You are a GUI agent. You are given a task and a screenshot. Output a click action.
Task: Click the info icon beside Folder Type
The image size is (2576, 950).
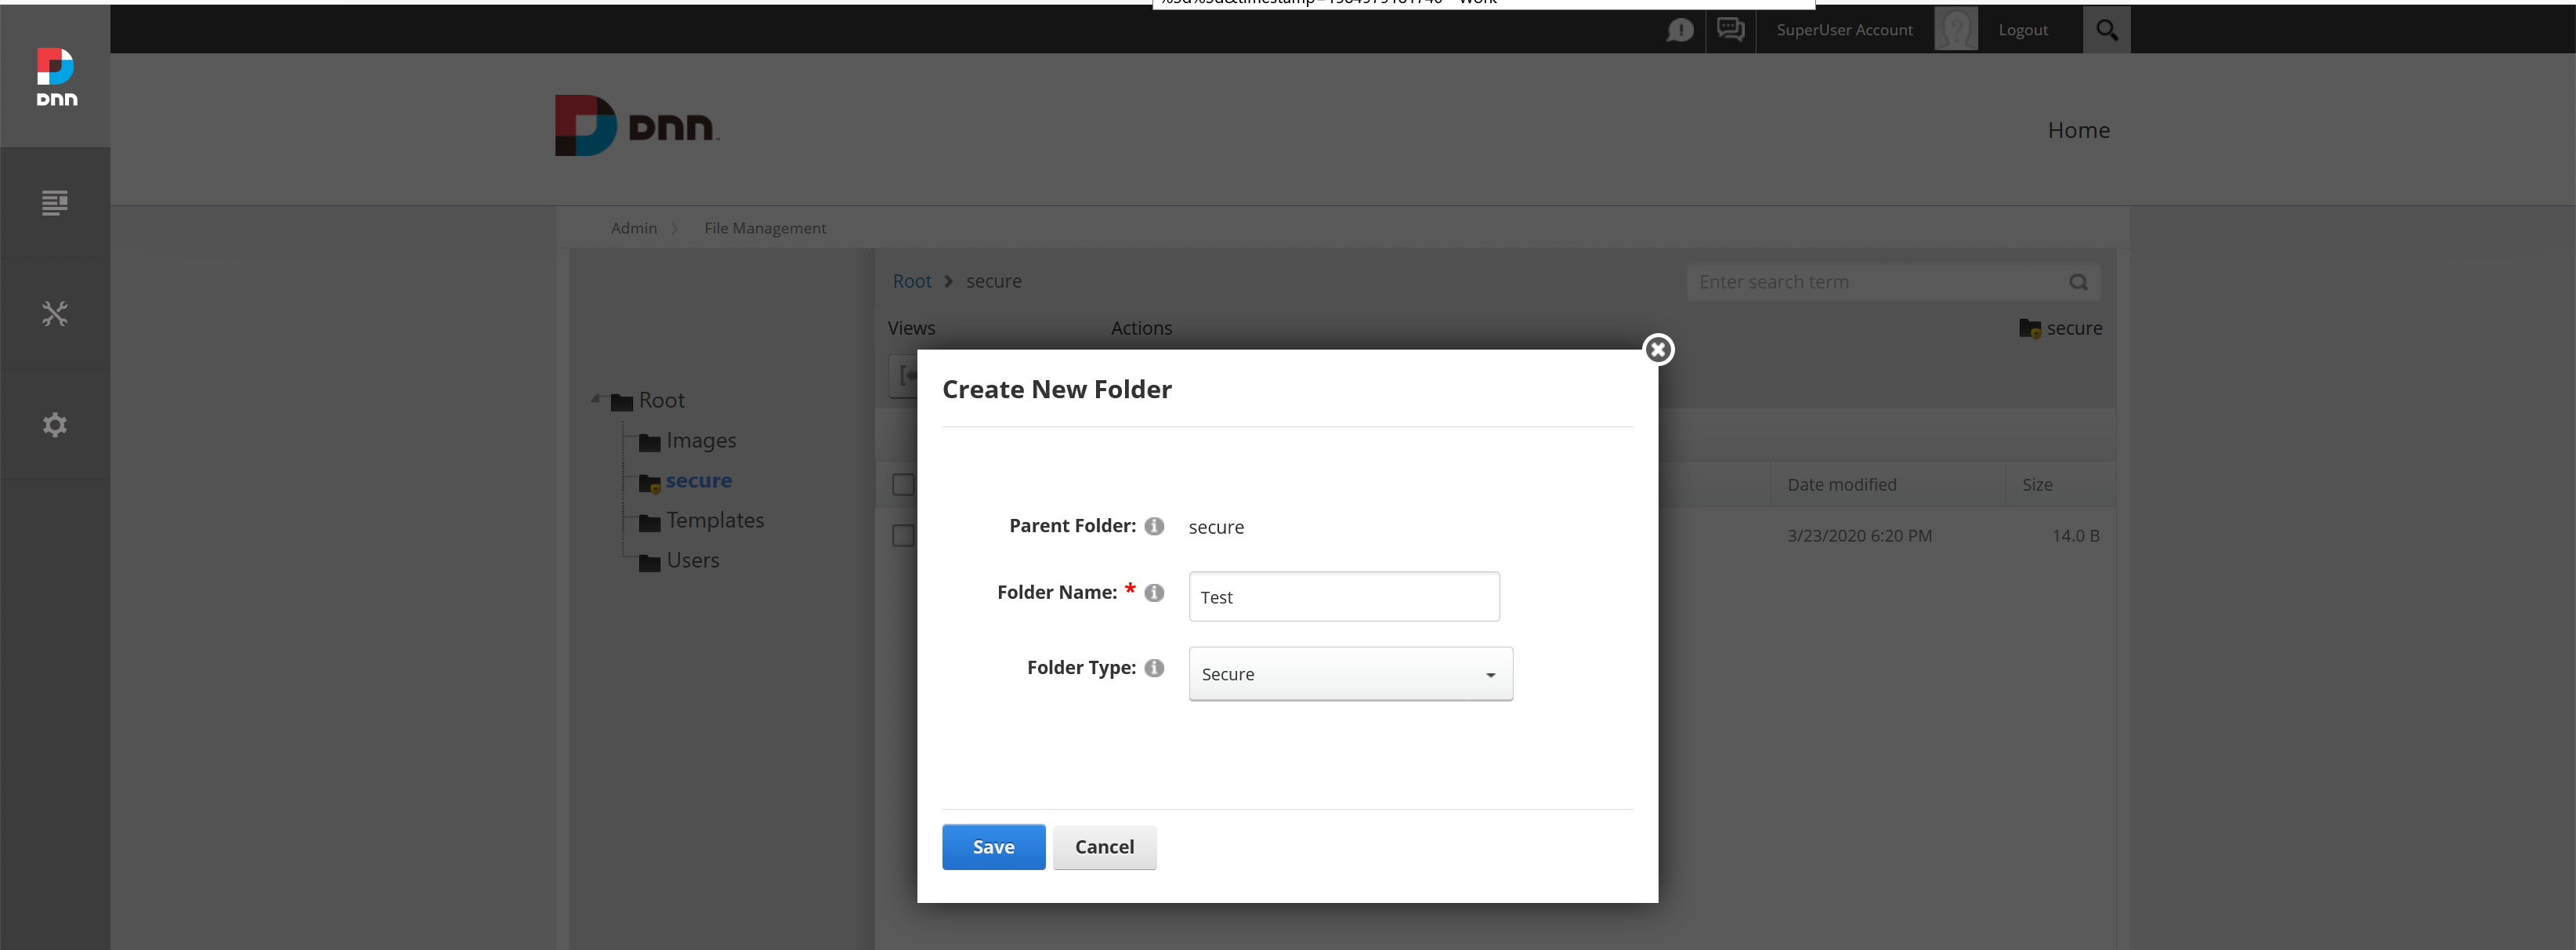click(x=1154, y=668)
